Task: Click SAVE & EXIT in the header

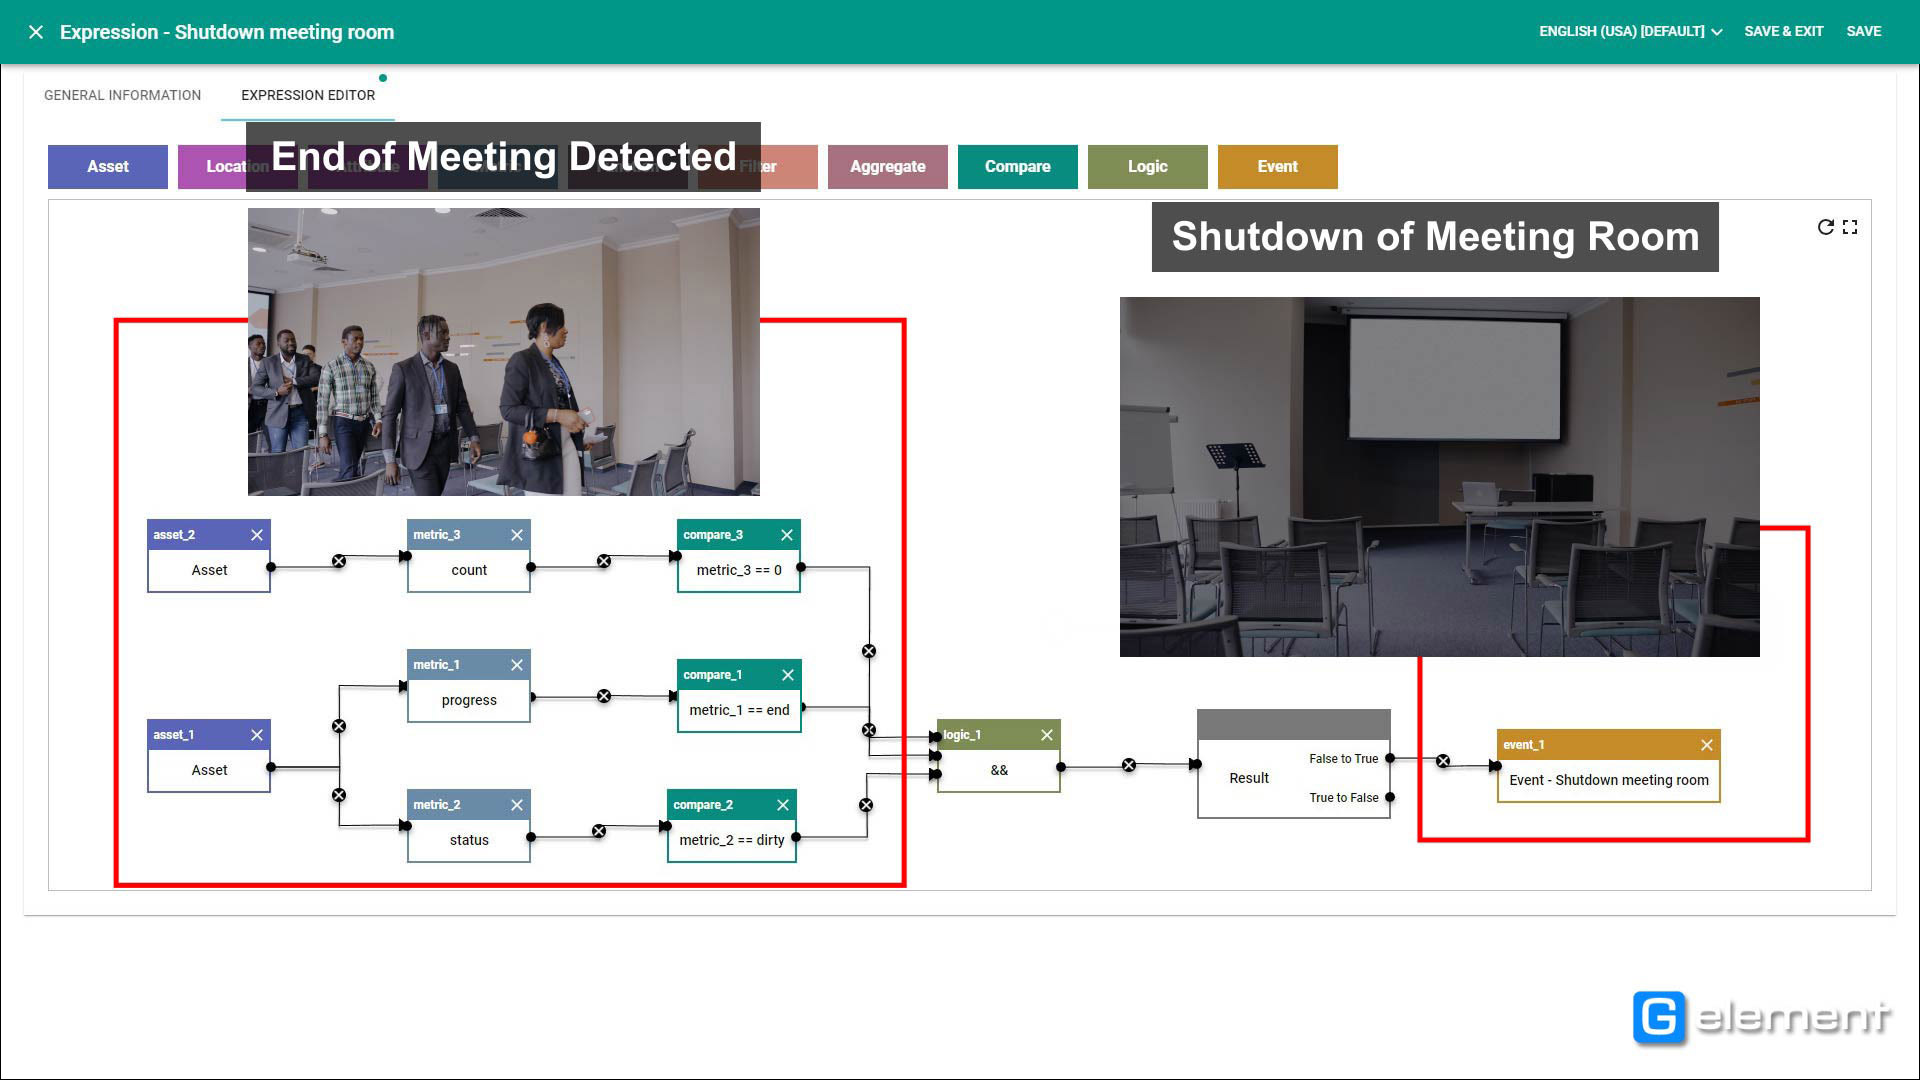Action: click(1783, 31)
